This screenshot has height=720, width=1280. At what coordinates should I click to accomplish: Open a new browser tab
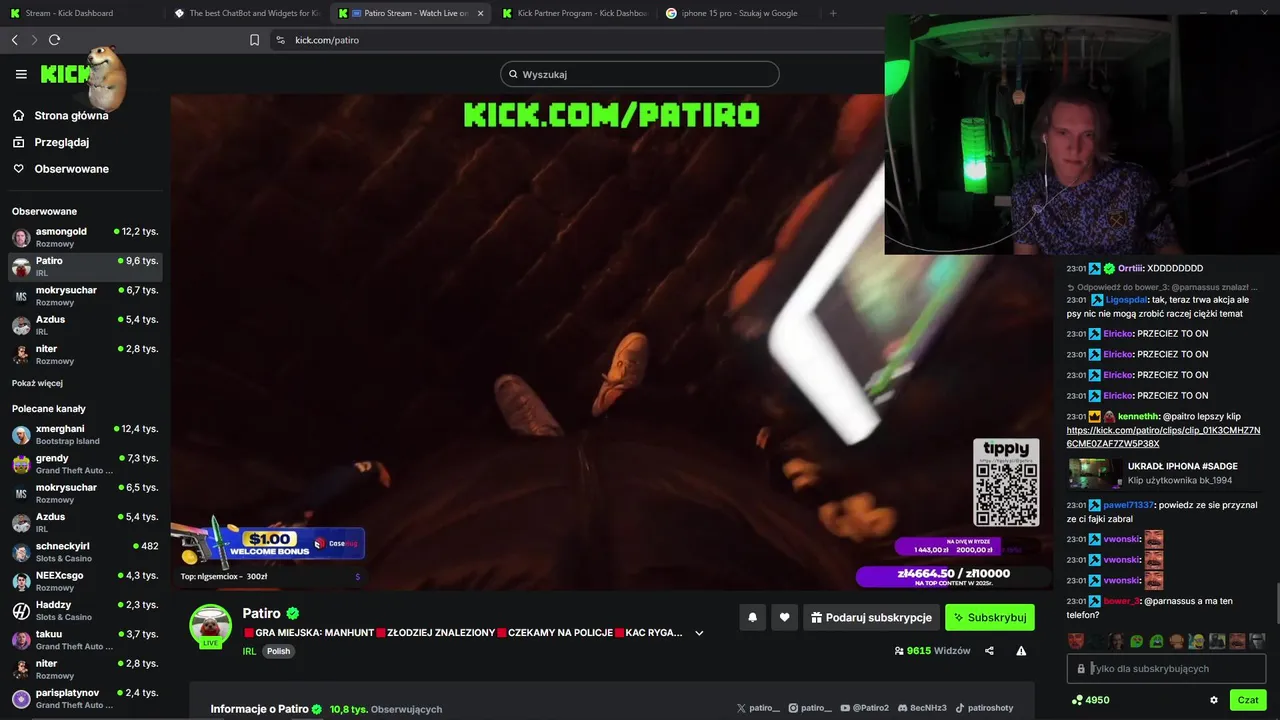pyautogui.click(x=833, y=13)
